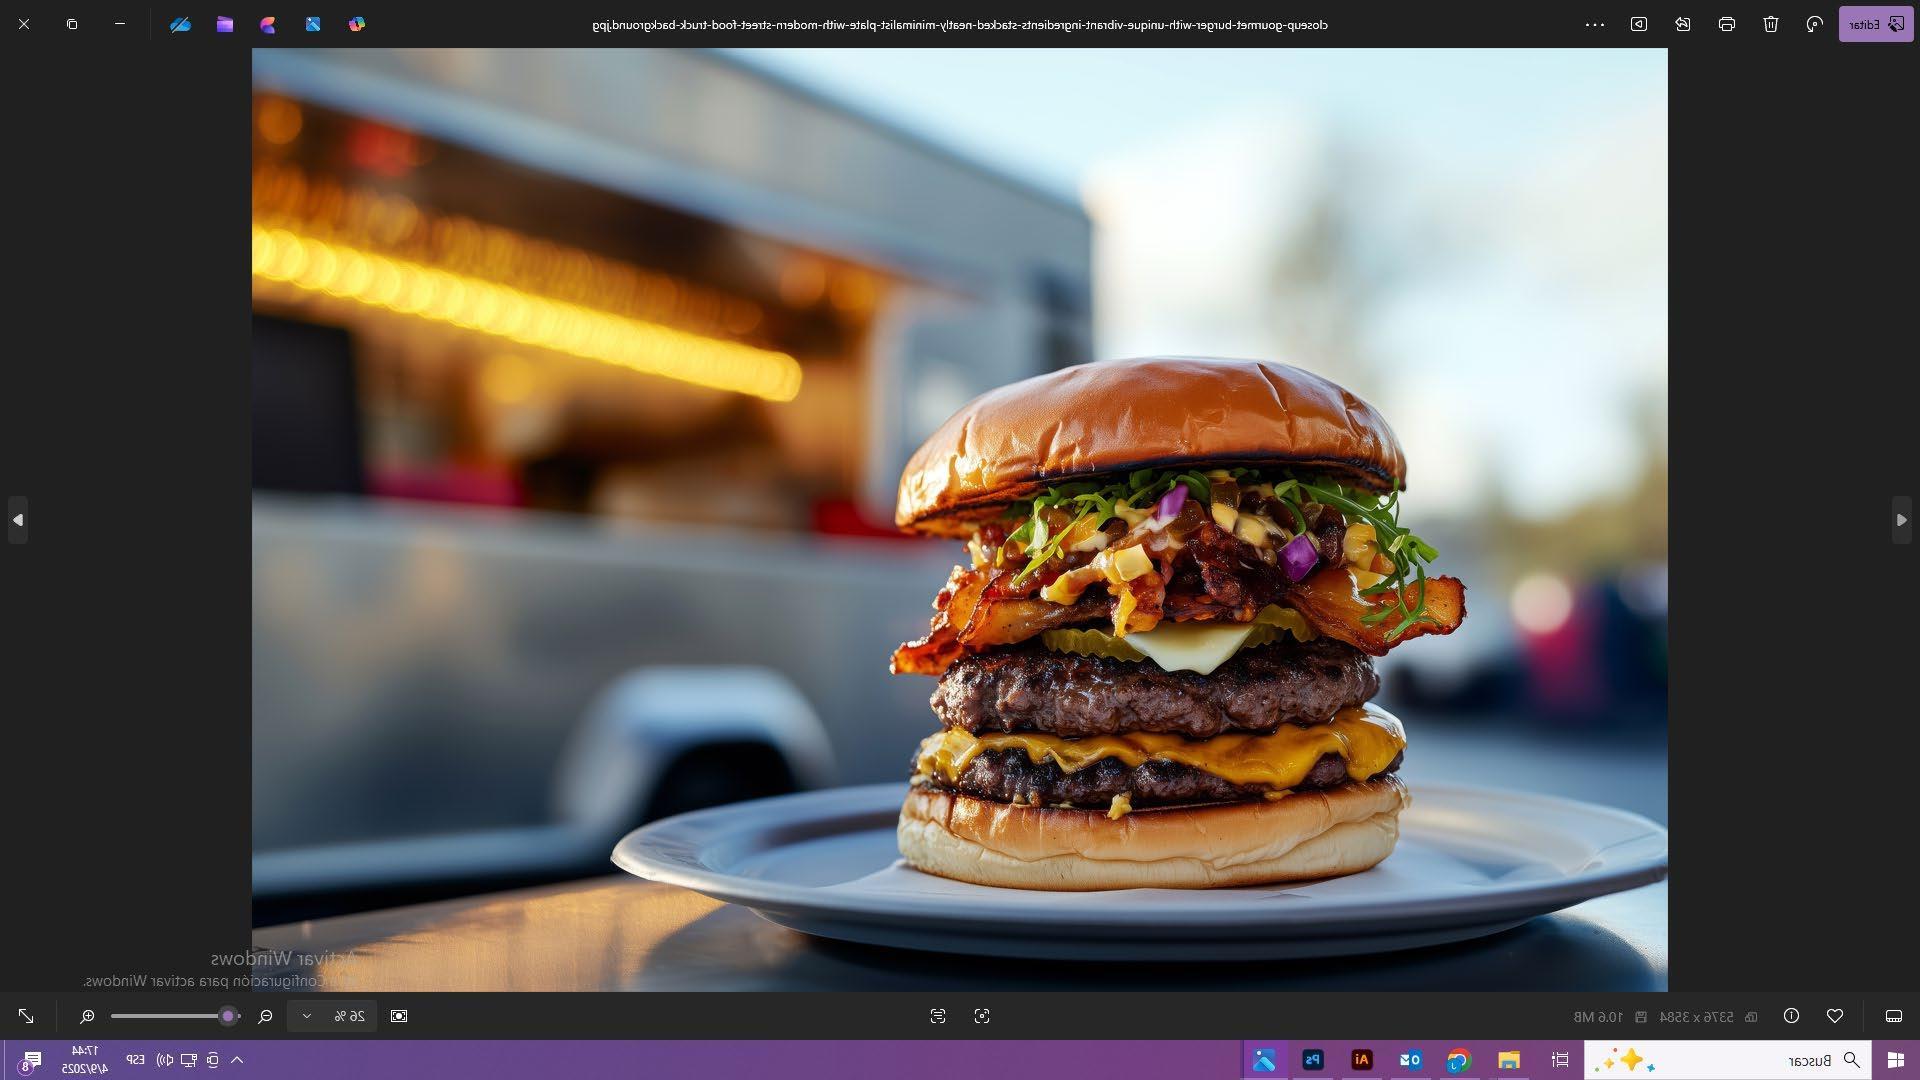Show file info panel

[1791, 1016]
